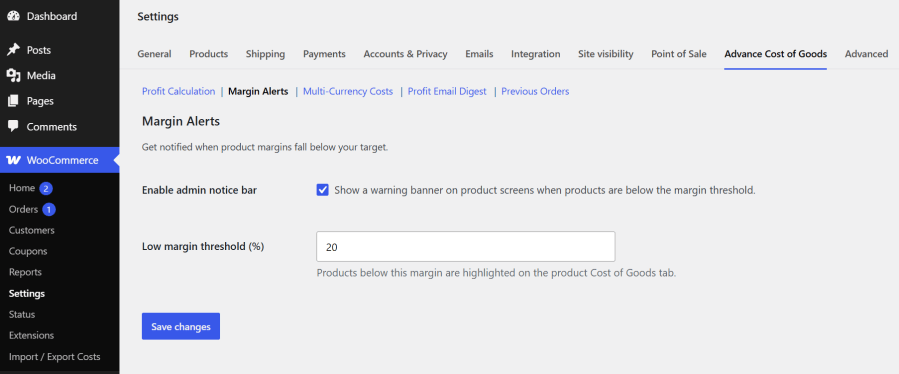Screen dimensions: 899x374
Task: Open WooCommerce Home submenu item
Action: [22, 188]
